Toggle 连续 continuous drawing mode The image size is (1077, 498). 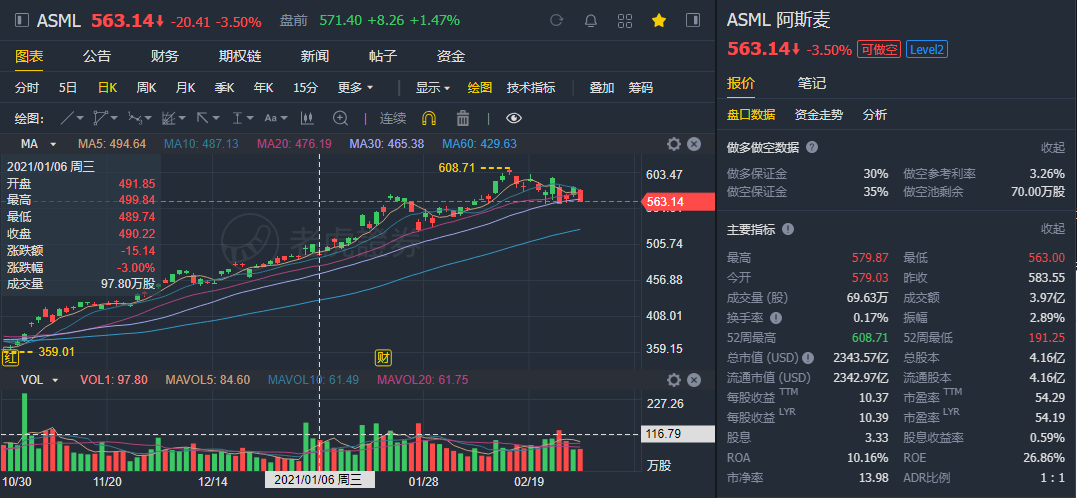coord(393,118)
